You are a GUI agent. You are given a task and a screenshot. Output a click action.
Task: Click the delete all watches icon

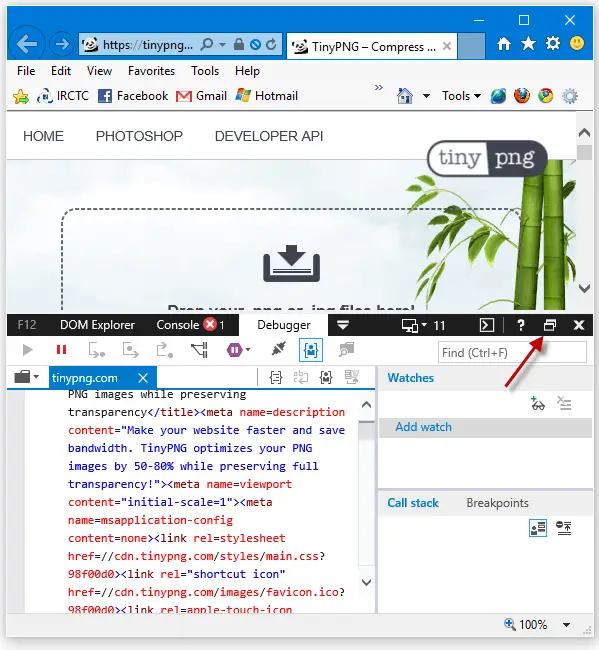pos(564,403)
